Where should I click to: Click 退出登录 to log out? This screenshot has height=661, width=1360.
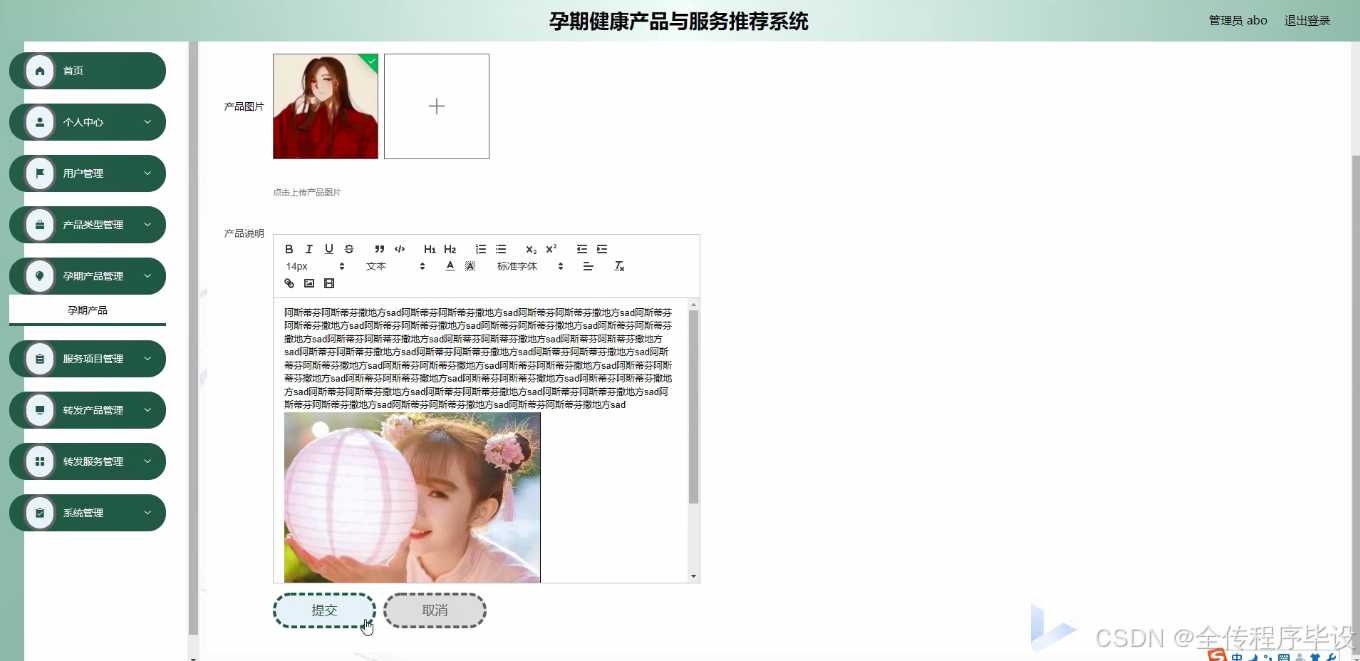coord(1307,20)
